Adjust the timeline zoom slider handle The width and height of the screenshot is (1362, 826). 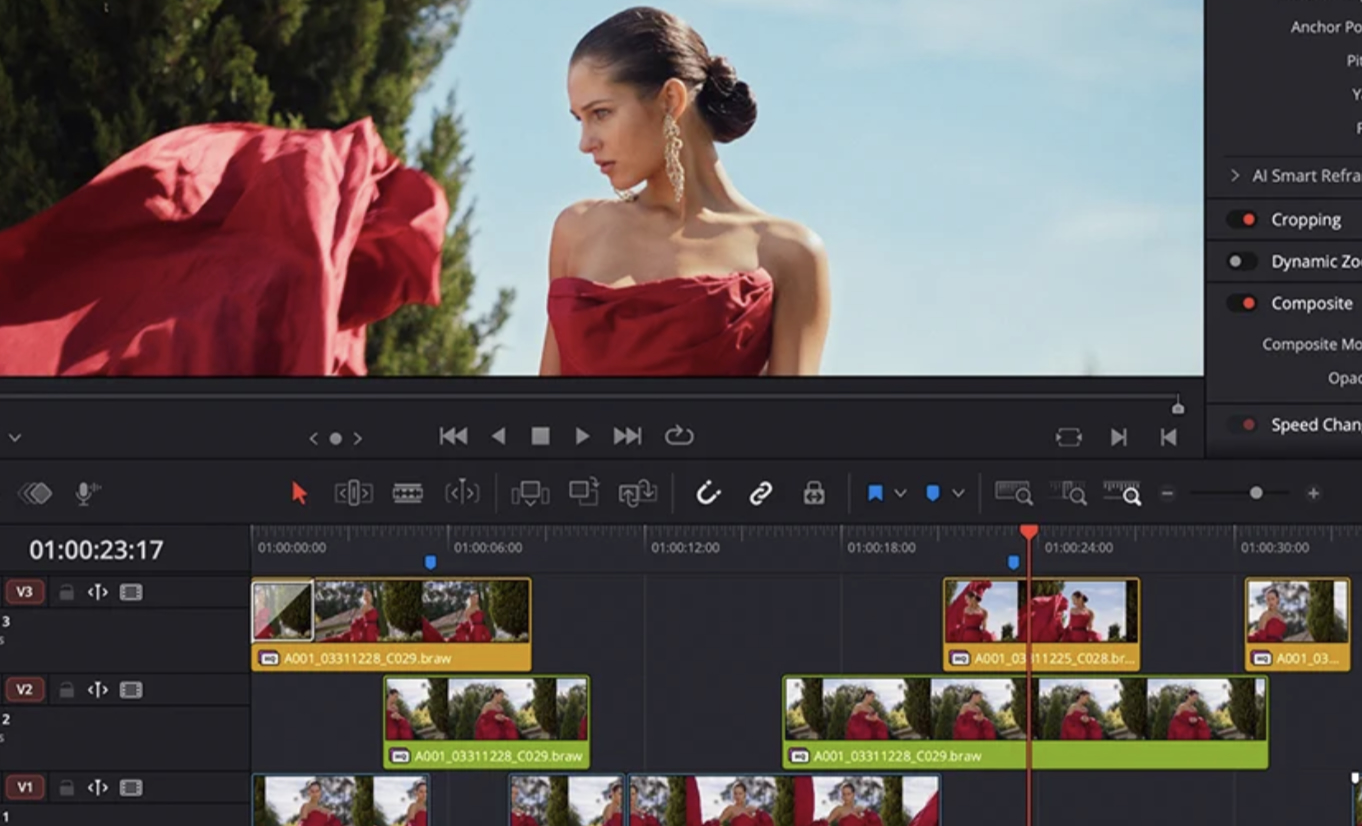(1256, 493)
